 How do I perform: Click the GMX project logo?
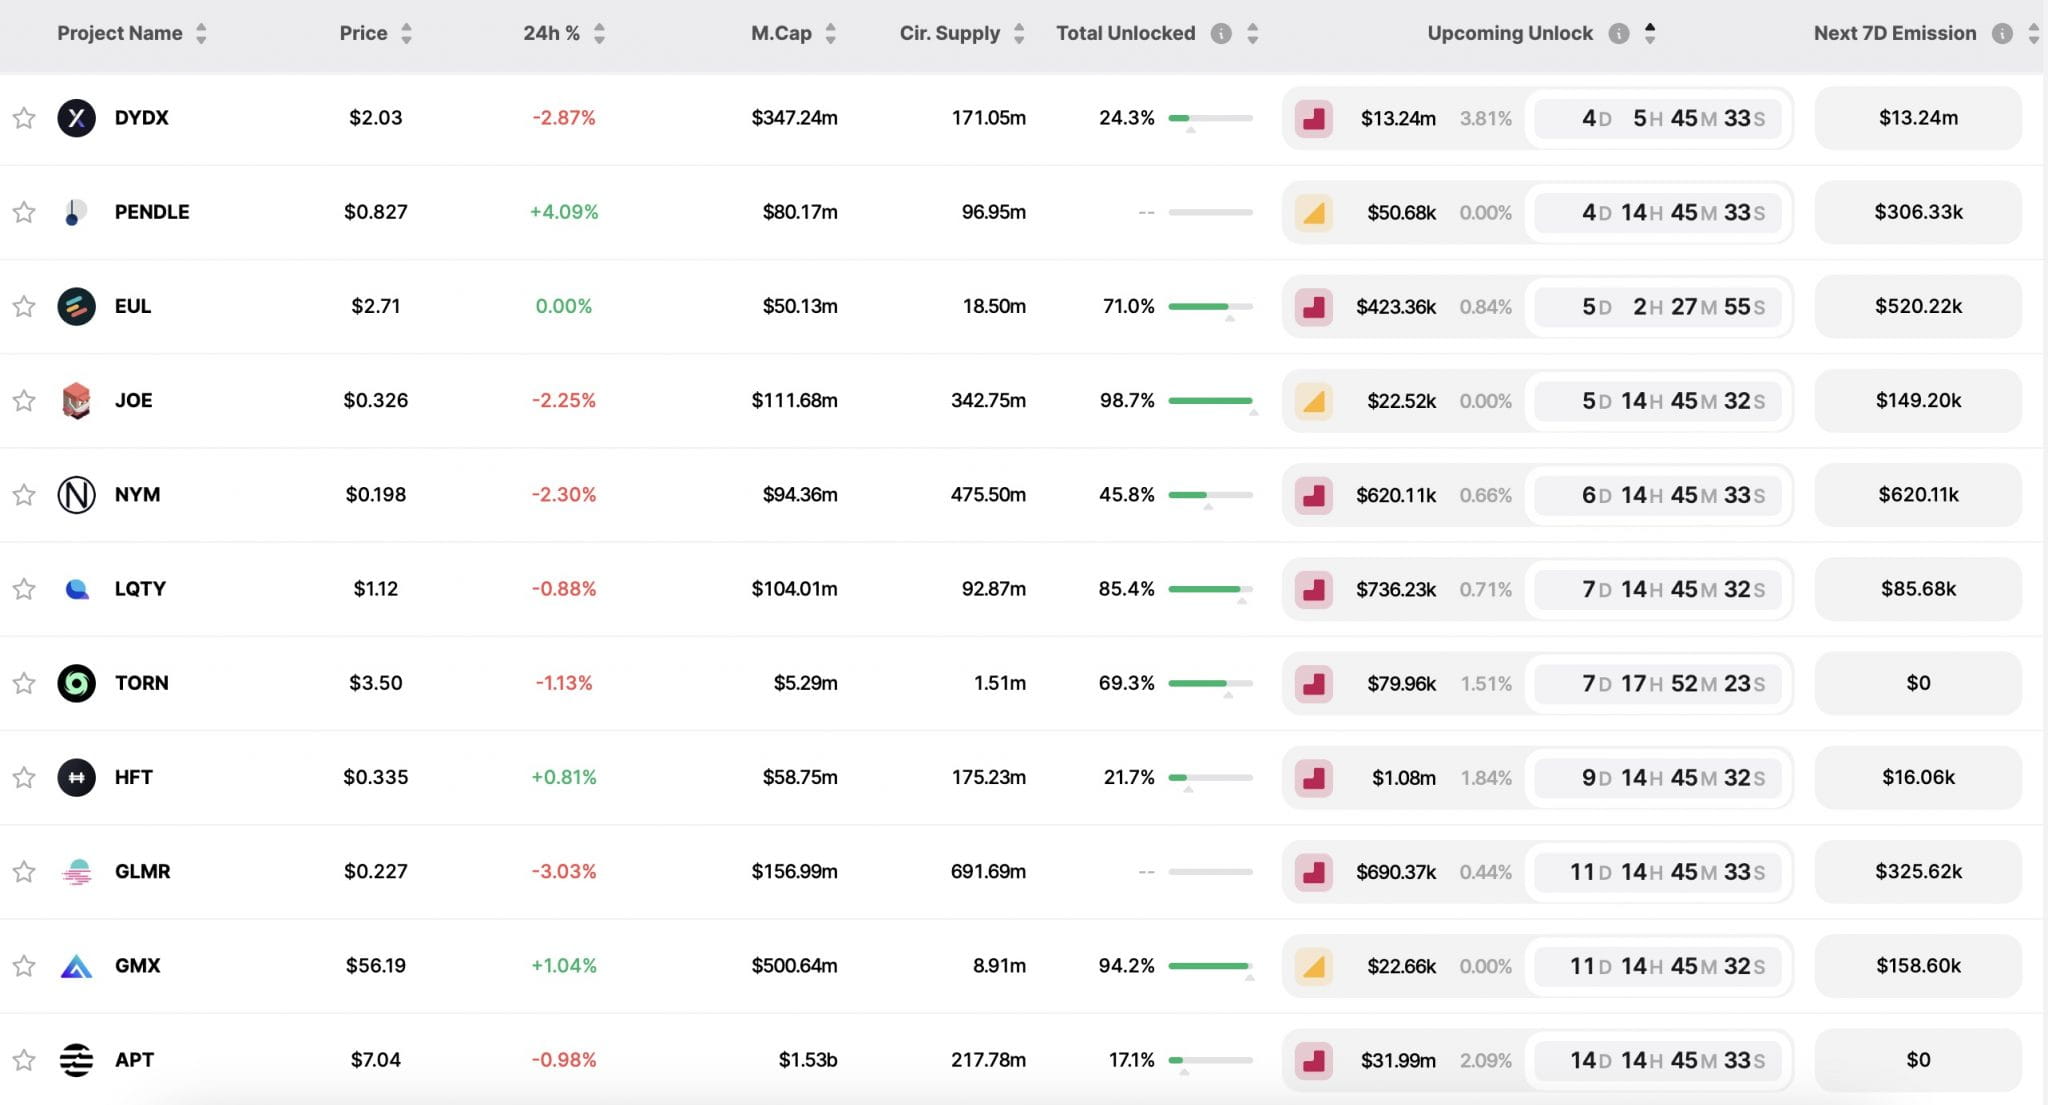coord(76,965)
